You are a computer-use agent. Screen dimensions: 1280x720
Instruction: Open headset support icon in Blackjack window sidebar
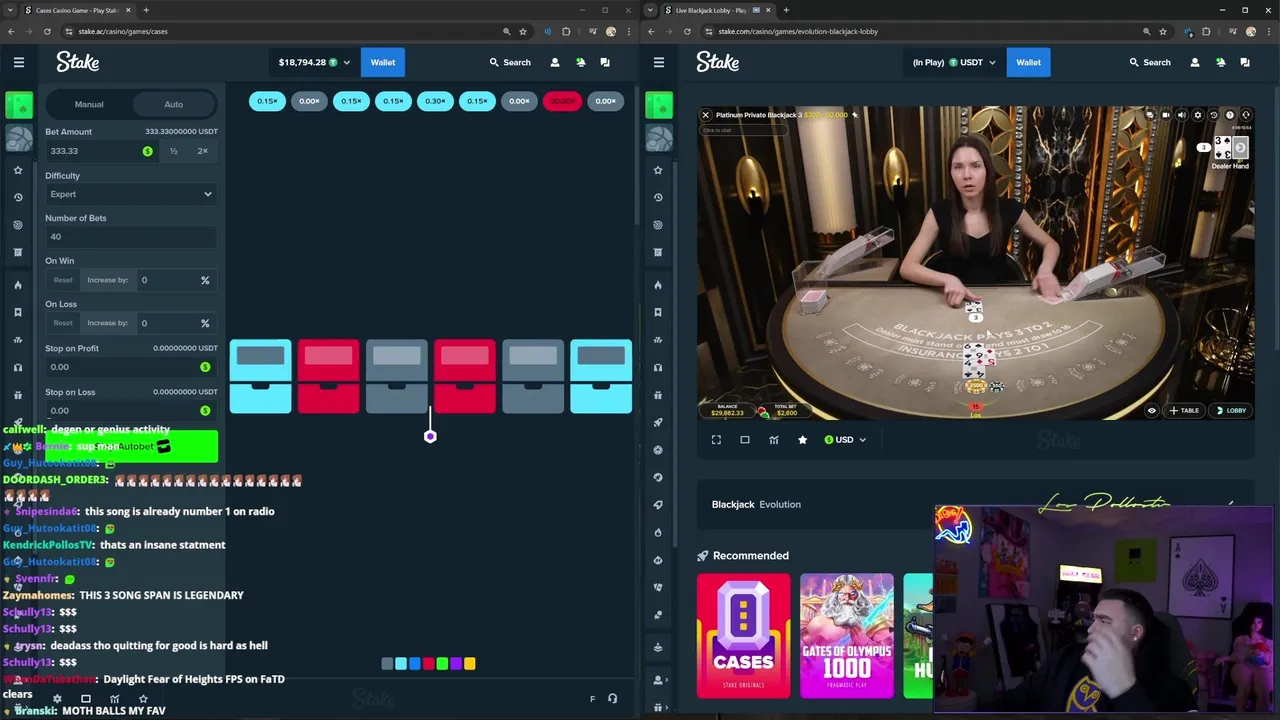click(x=658, y=367)
